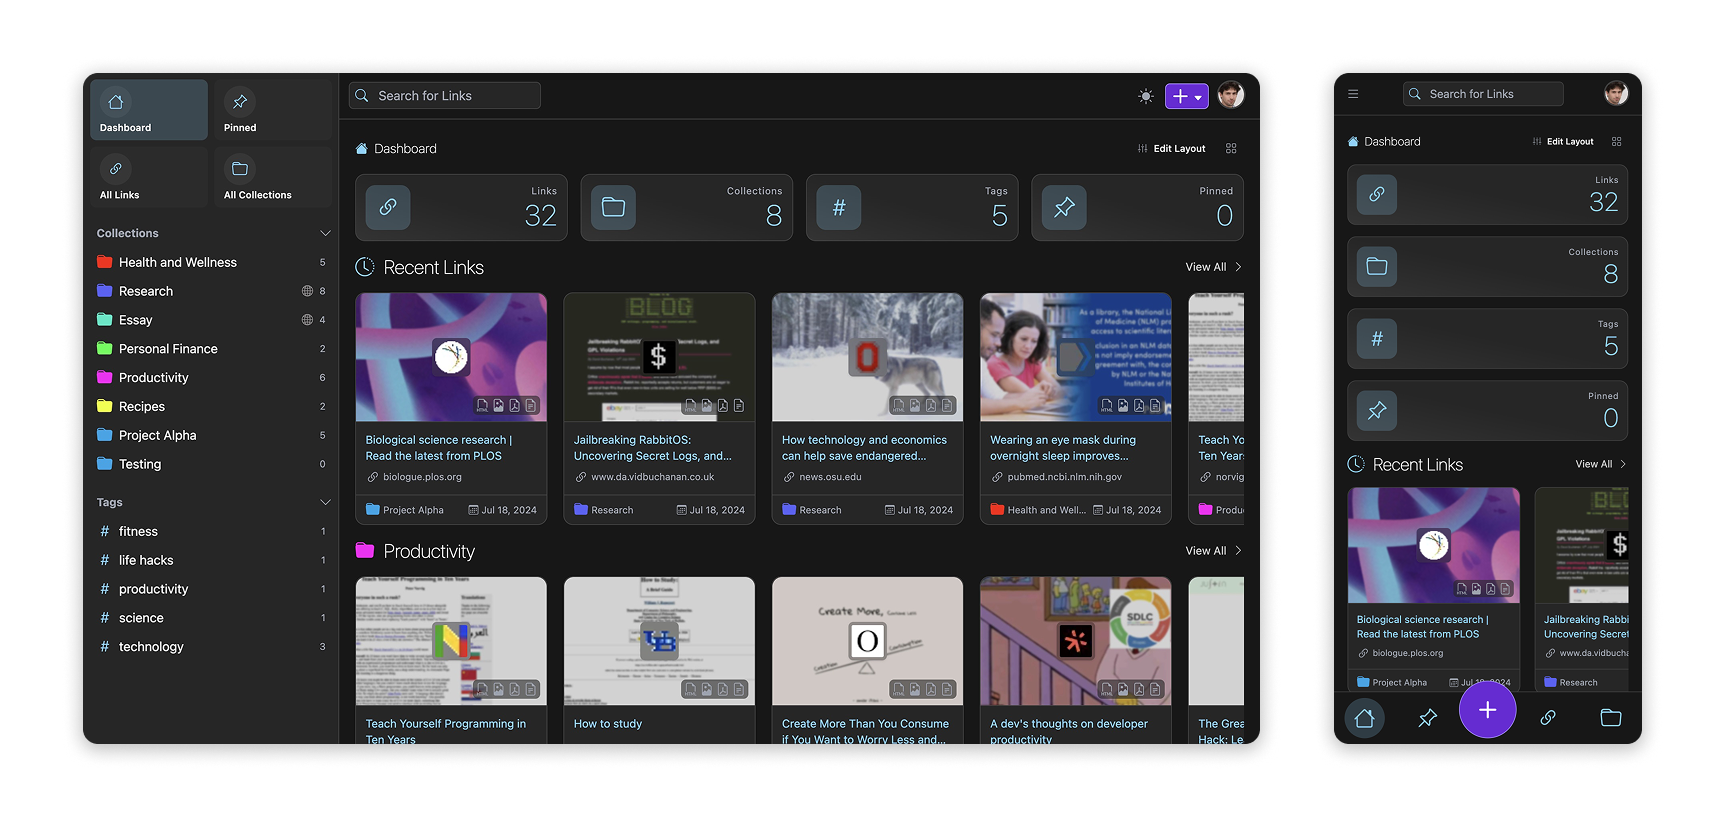Click the user profile avatar in desktop header
The height and width of the screenshot is (817, 1725).
[x=1231, y=95]
